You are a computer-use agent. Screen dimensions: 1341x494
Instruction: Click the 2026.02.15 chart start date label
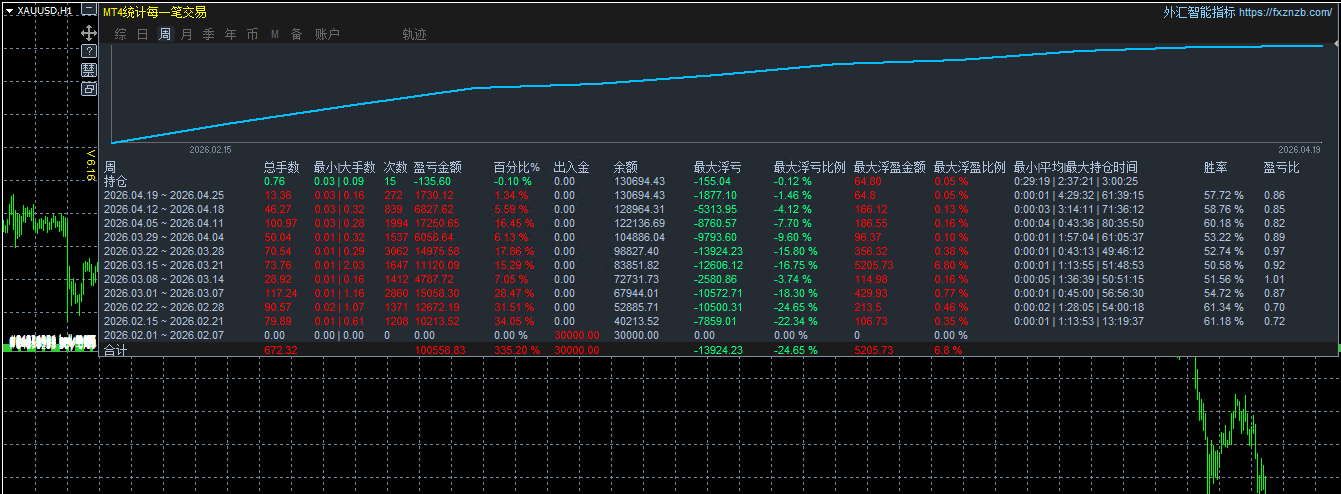(x=210, y=149)
